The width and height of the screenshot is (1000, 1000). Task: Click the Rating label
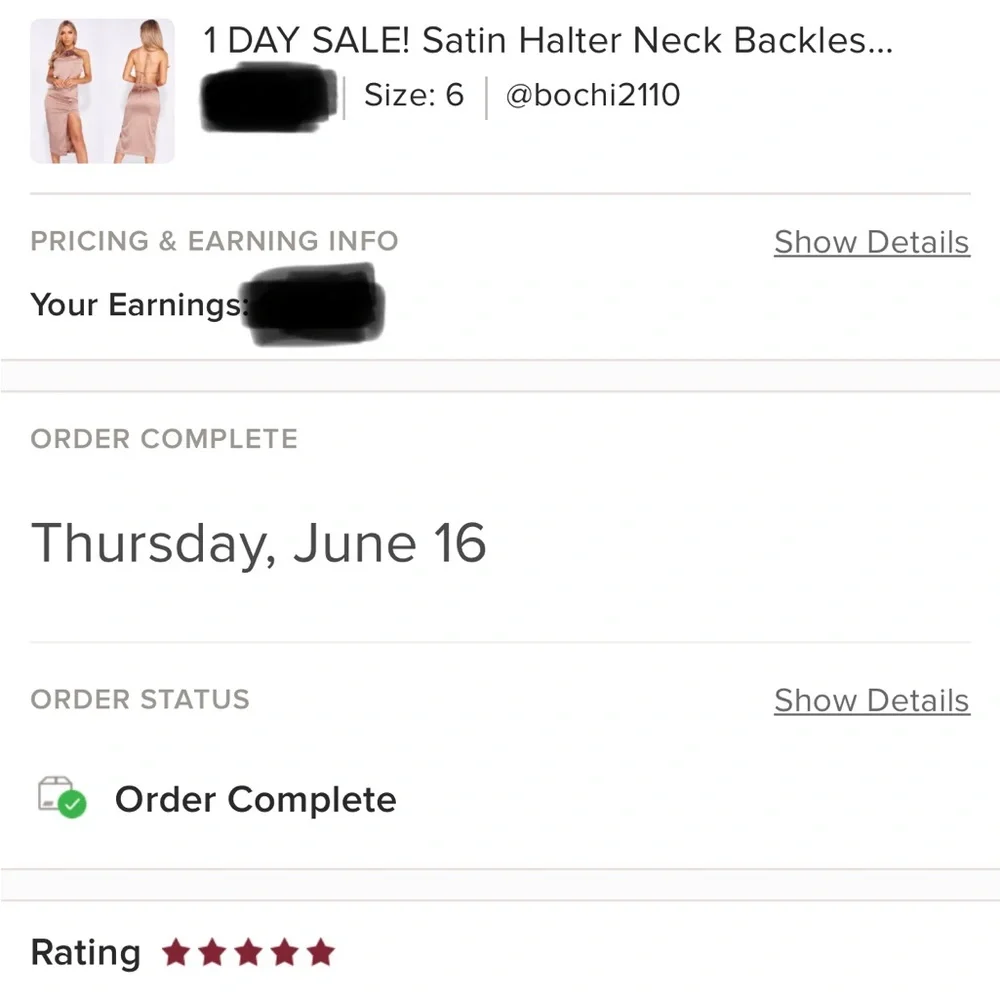click(x=86, y=953)
